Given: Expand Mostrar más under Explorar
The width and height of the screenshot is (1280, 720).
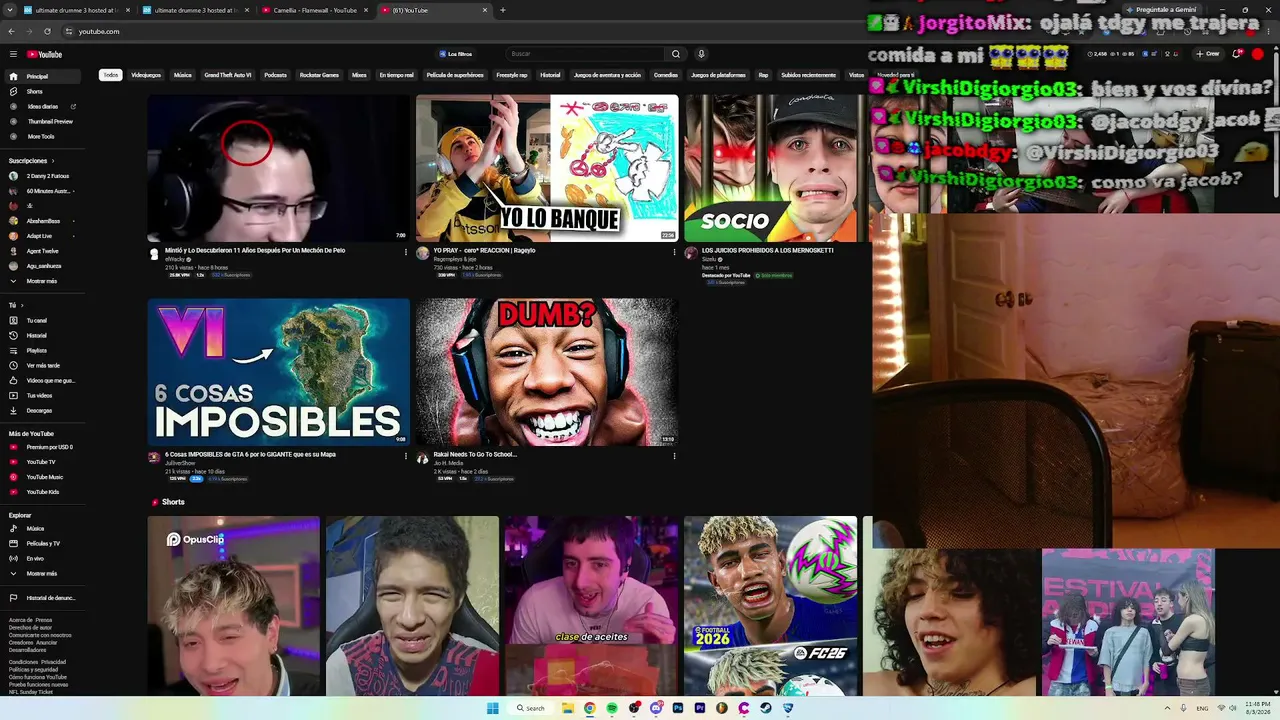Looking at the screenshot, I should (x=44, y=573).
